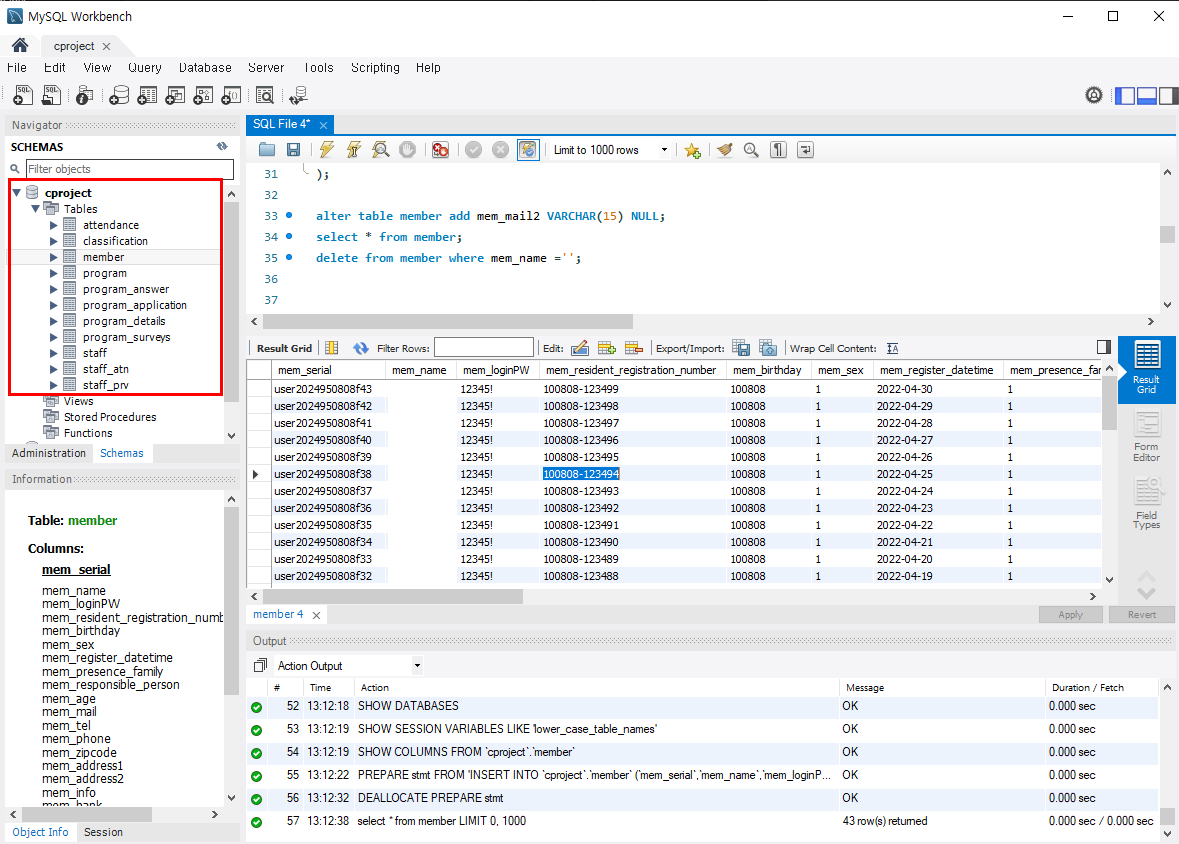The width and height of the screenshot is (1179, 844).
Task: Open the Database menu
Action: [x=205, y=68]
